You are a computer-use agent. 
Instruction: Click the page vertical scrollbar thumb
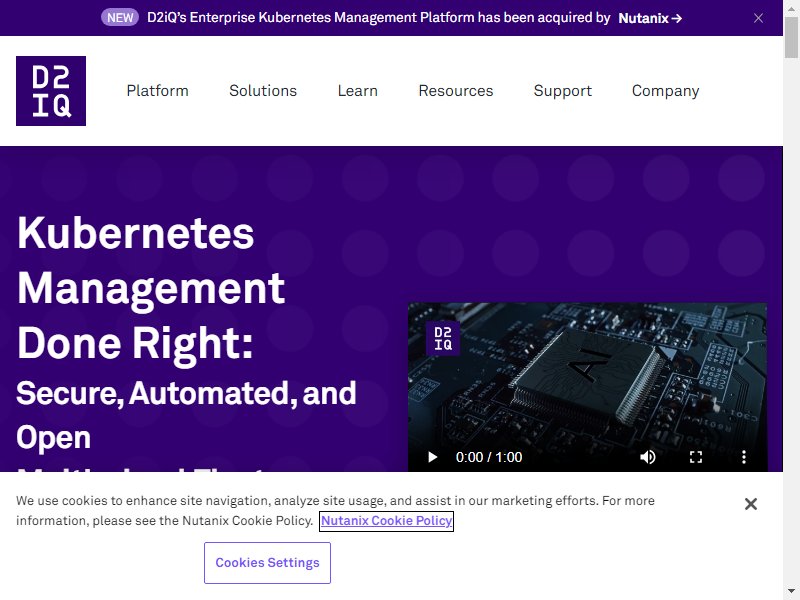pyautogui.click(x=791, y=37)
